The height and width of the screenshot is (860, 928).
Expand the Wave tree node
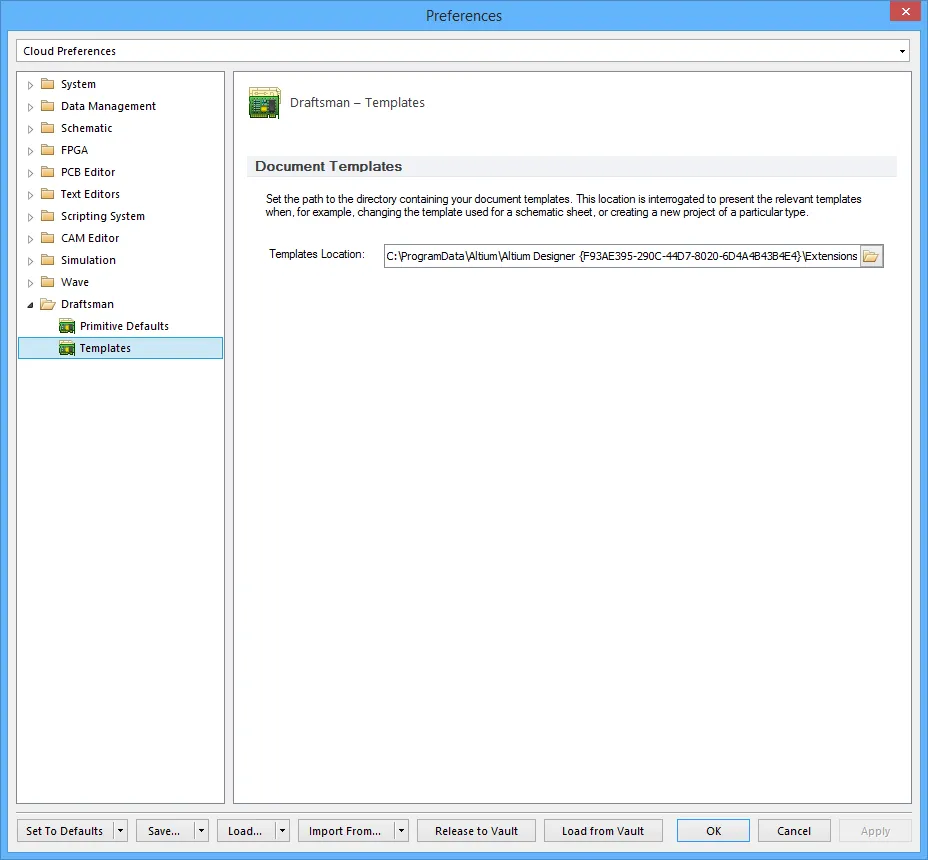30,283
